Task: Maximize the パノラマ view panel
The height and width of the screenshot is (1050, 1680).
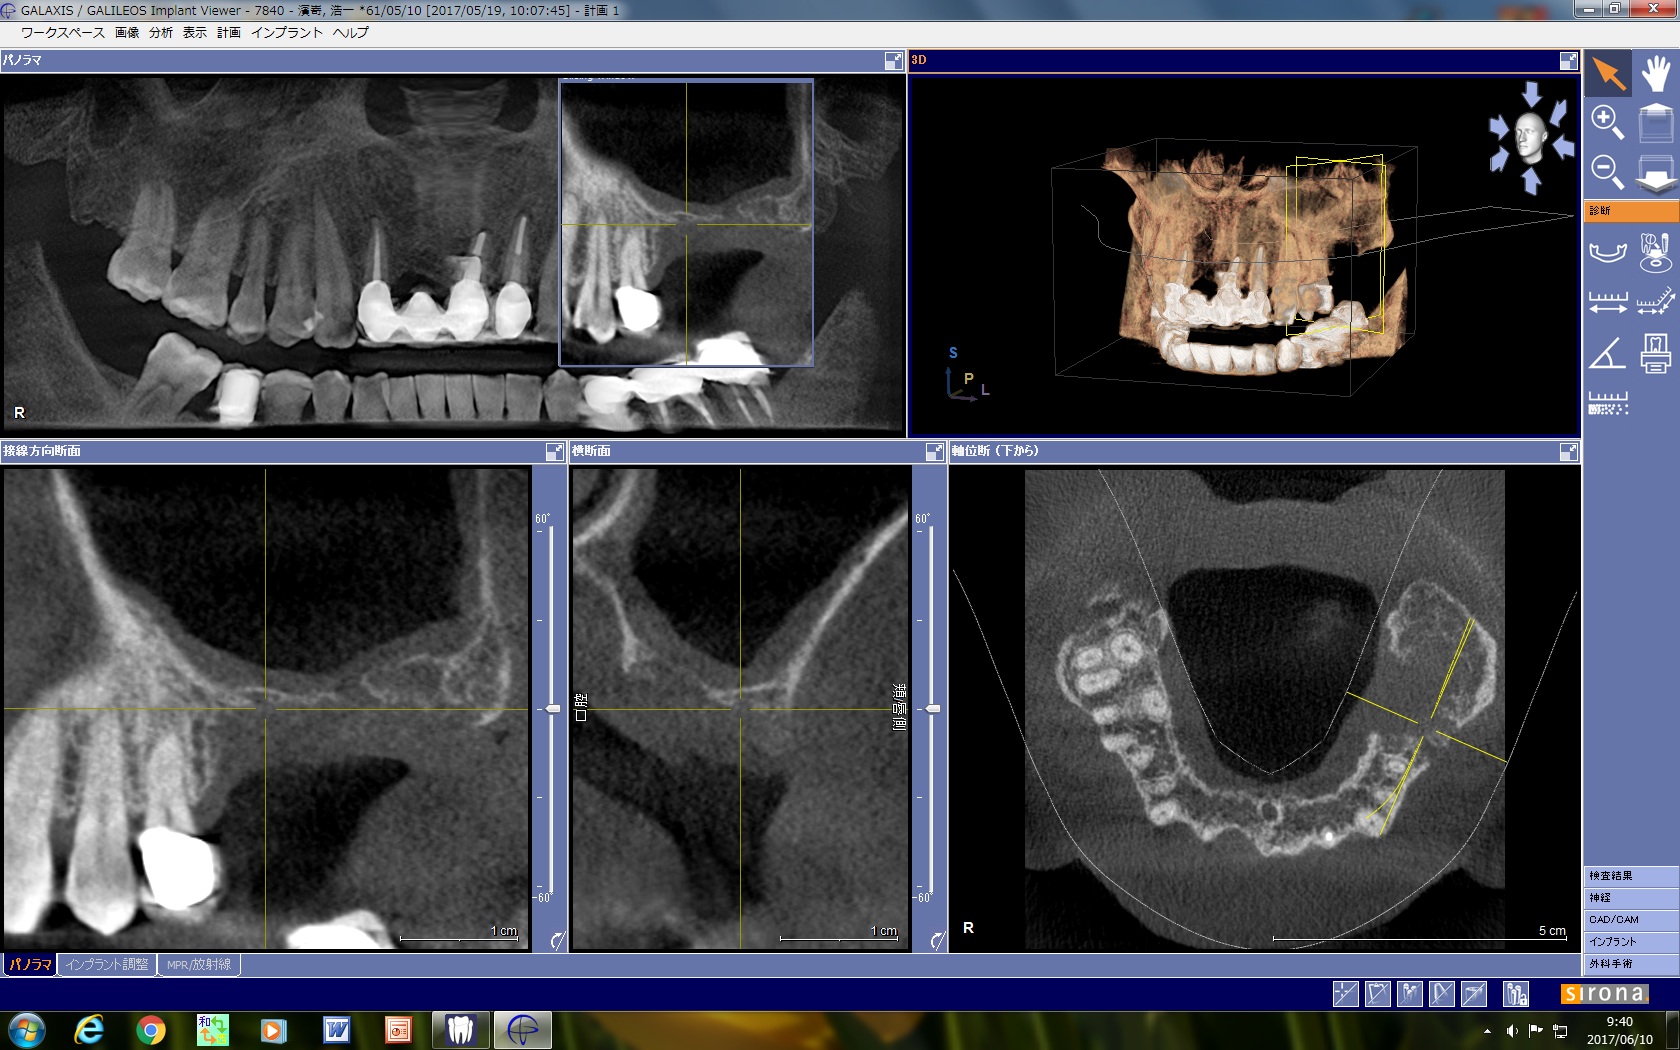Action: [x=893, y=61]
